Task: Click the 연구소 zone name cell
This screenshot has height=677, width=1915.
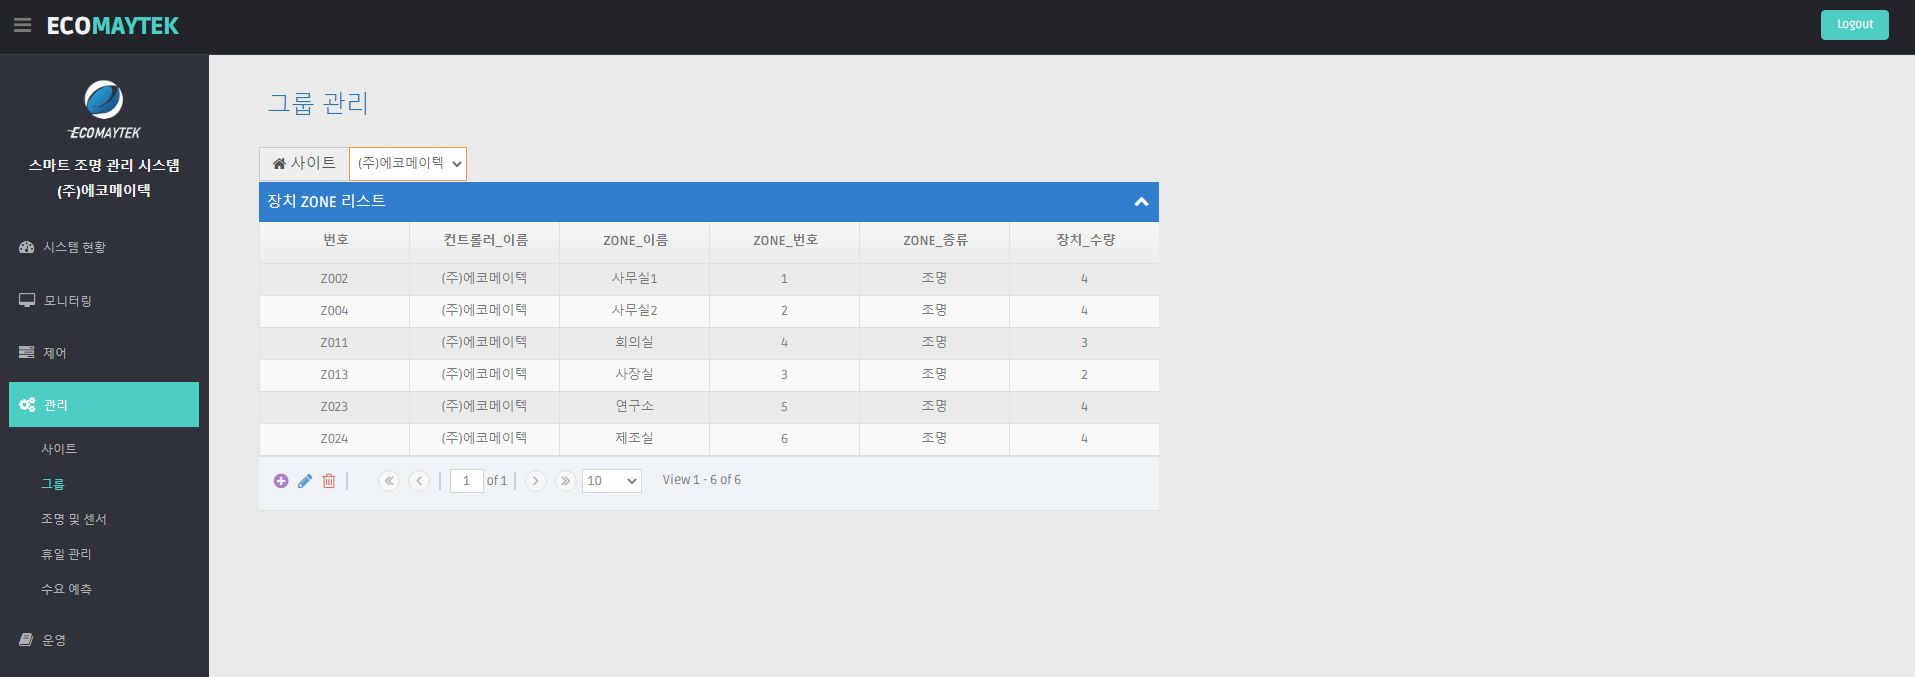Action: click(x=635, y=407)
